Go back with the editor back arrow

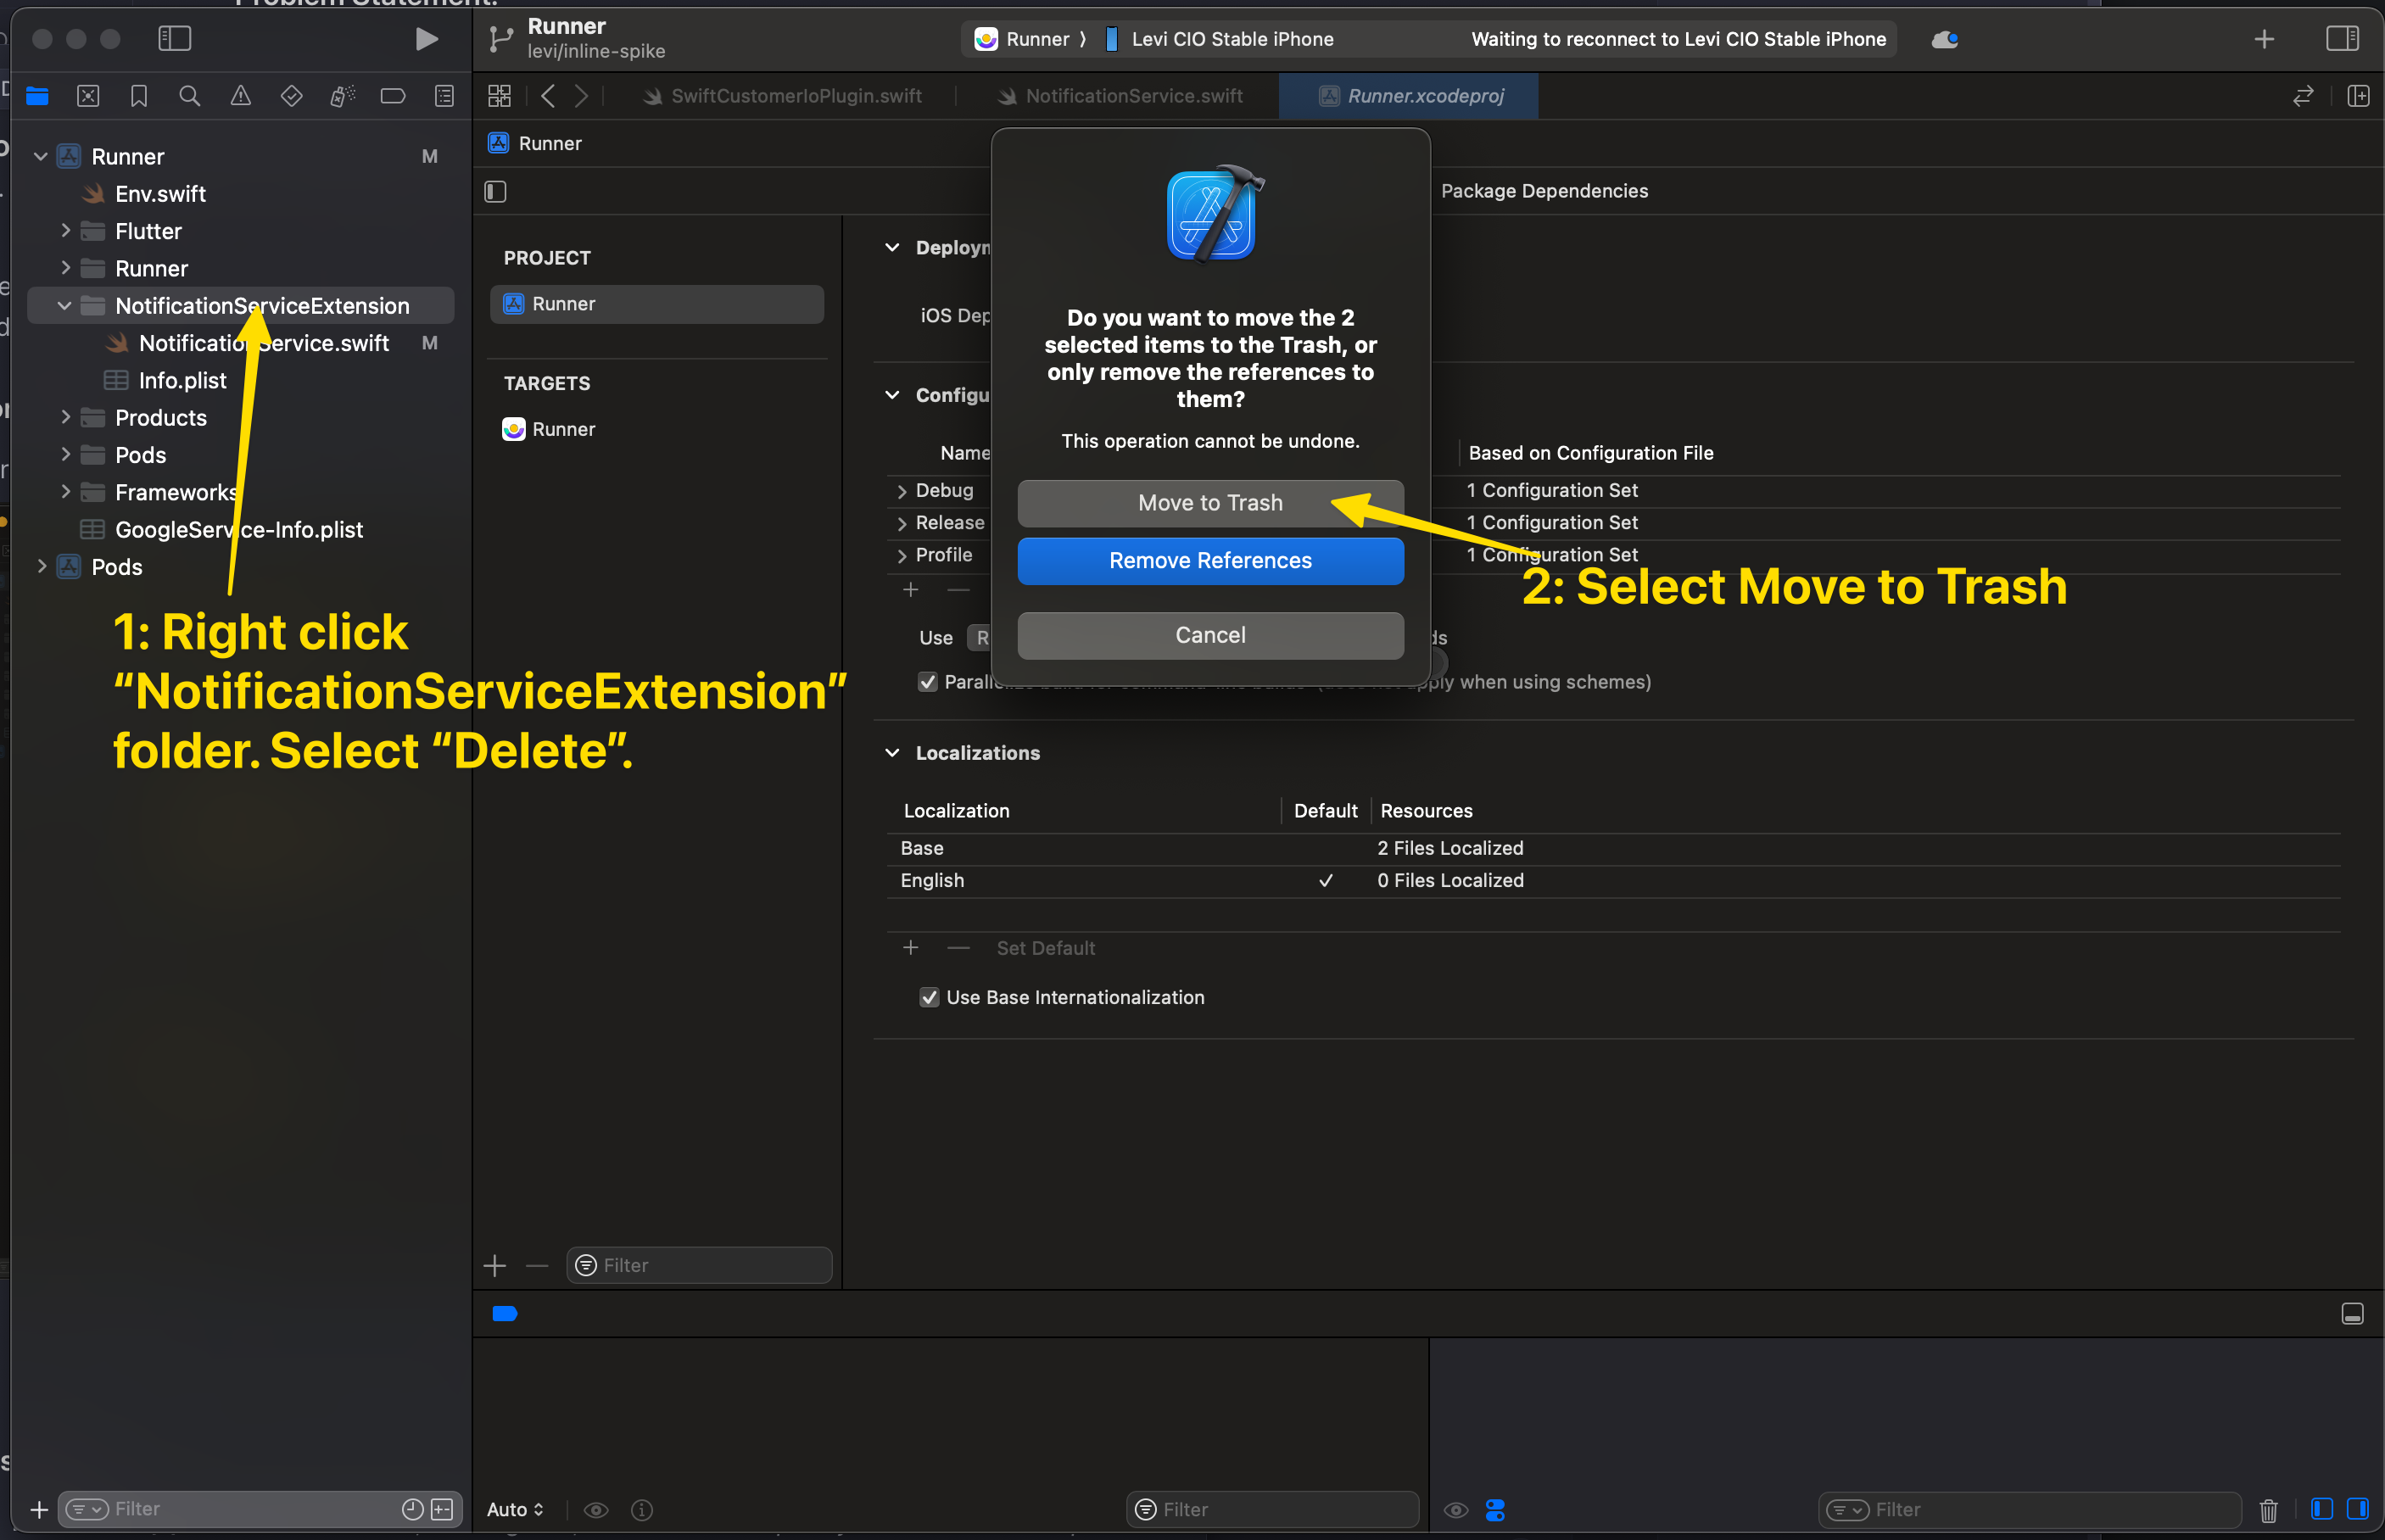(547, 96)
